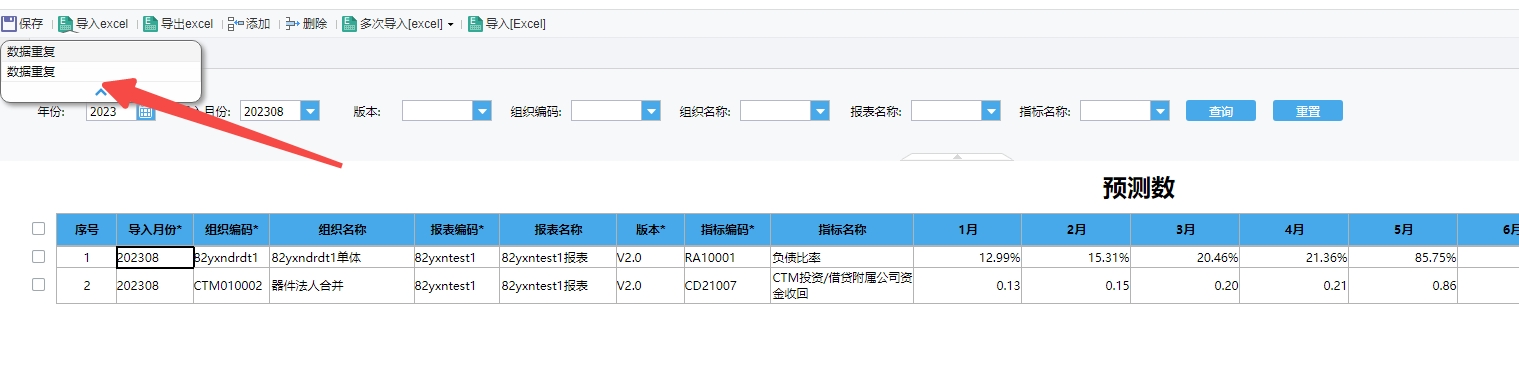The height and width of the screenshot is (391, 1519).
Task: Select the 82yxndrdt1单体 cell
Action: tap(341, 257)
